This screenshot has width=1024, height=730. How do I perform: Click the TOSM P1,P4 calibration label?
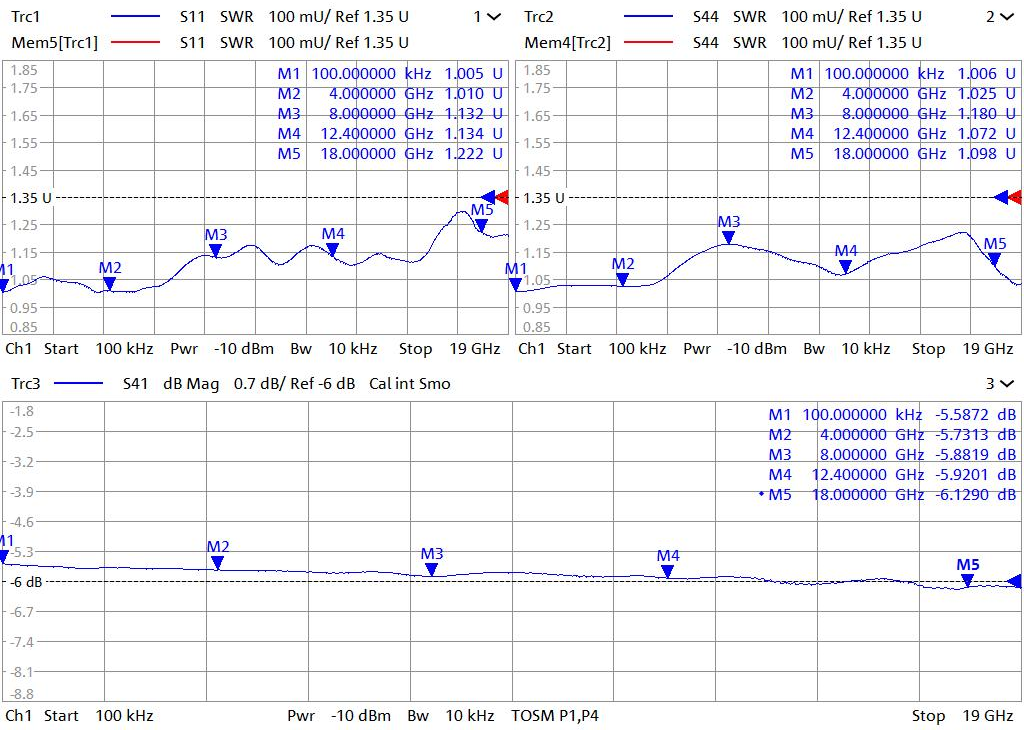coord(555,716)
